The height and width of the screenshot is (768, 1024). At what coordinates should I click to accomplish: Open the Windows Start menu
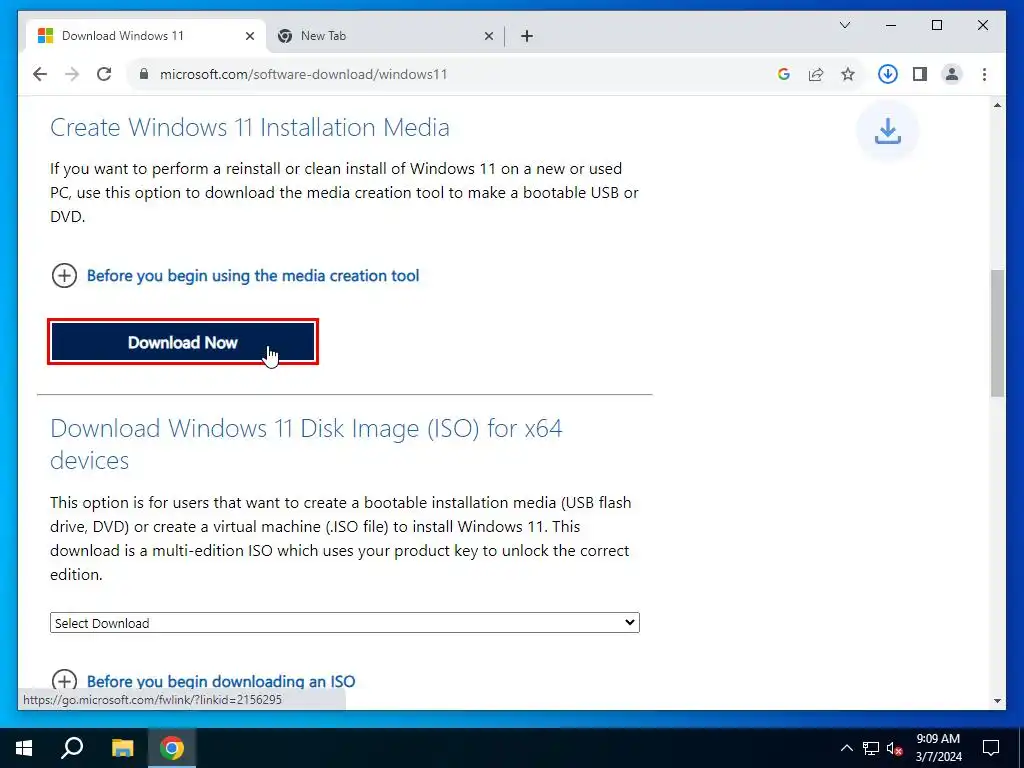pos(24,748)
